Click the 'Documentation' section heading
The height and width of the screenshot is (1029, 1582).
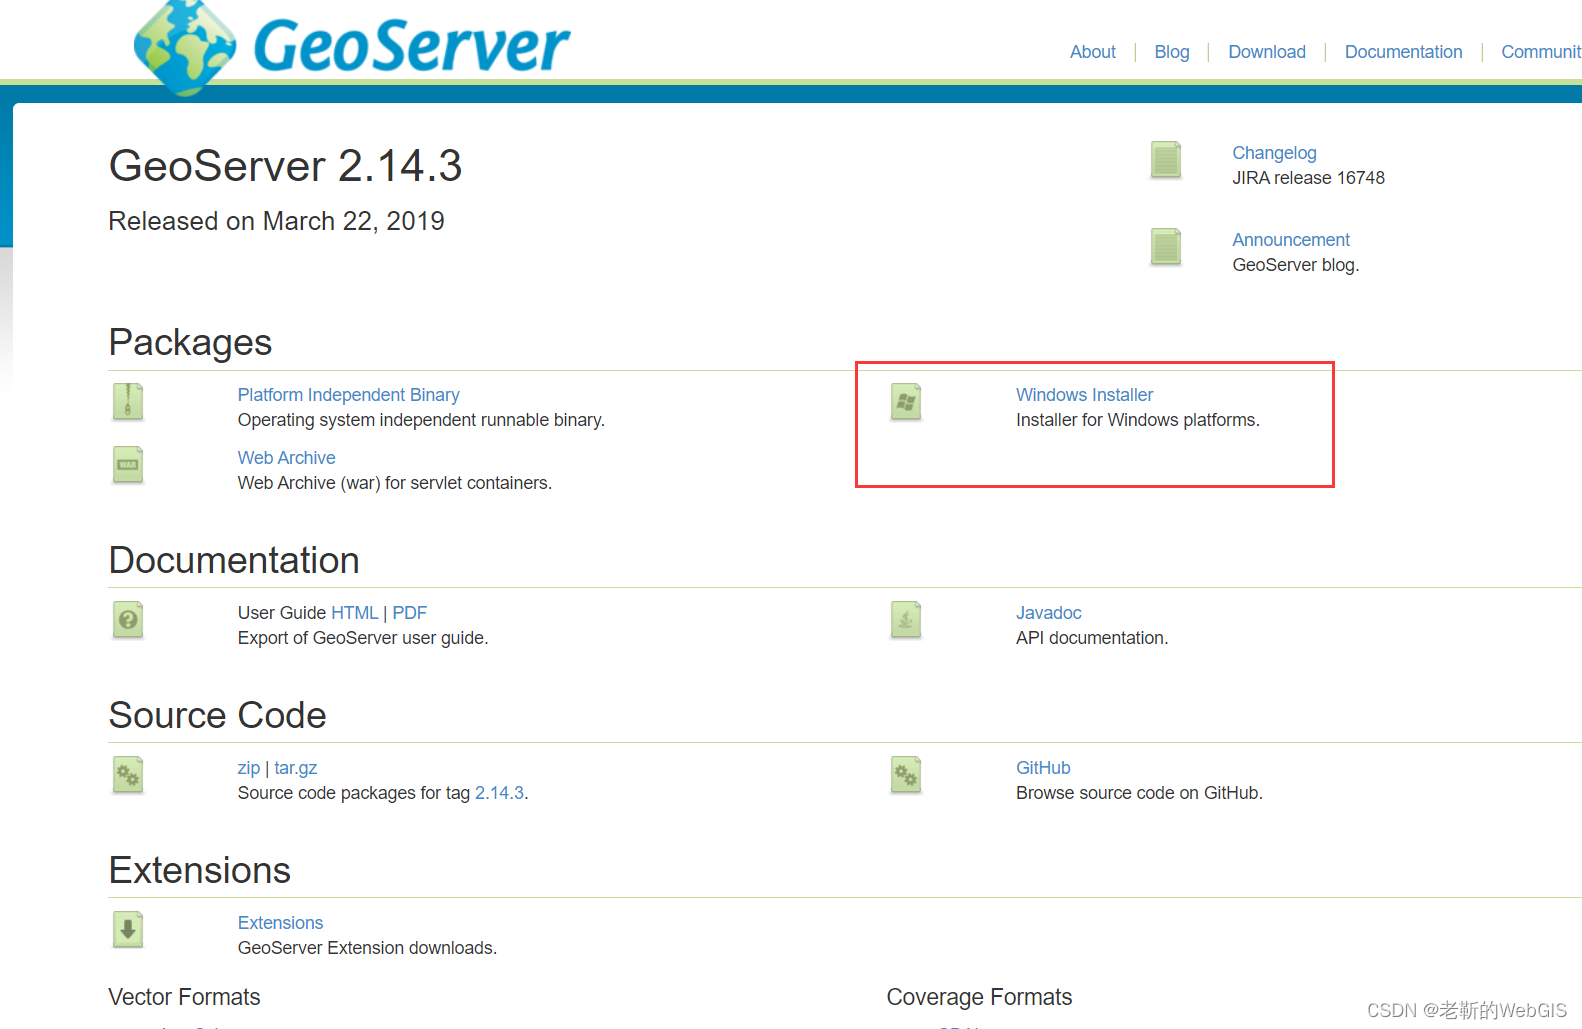pyautogui.click(x=234, y=560)
